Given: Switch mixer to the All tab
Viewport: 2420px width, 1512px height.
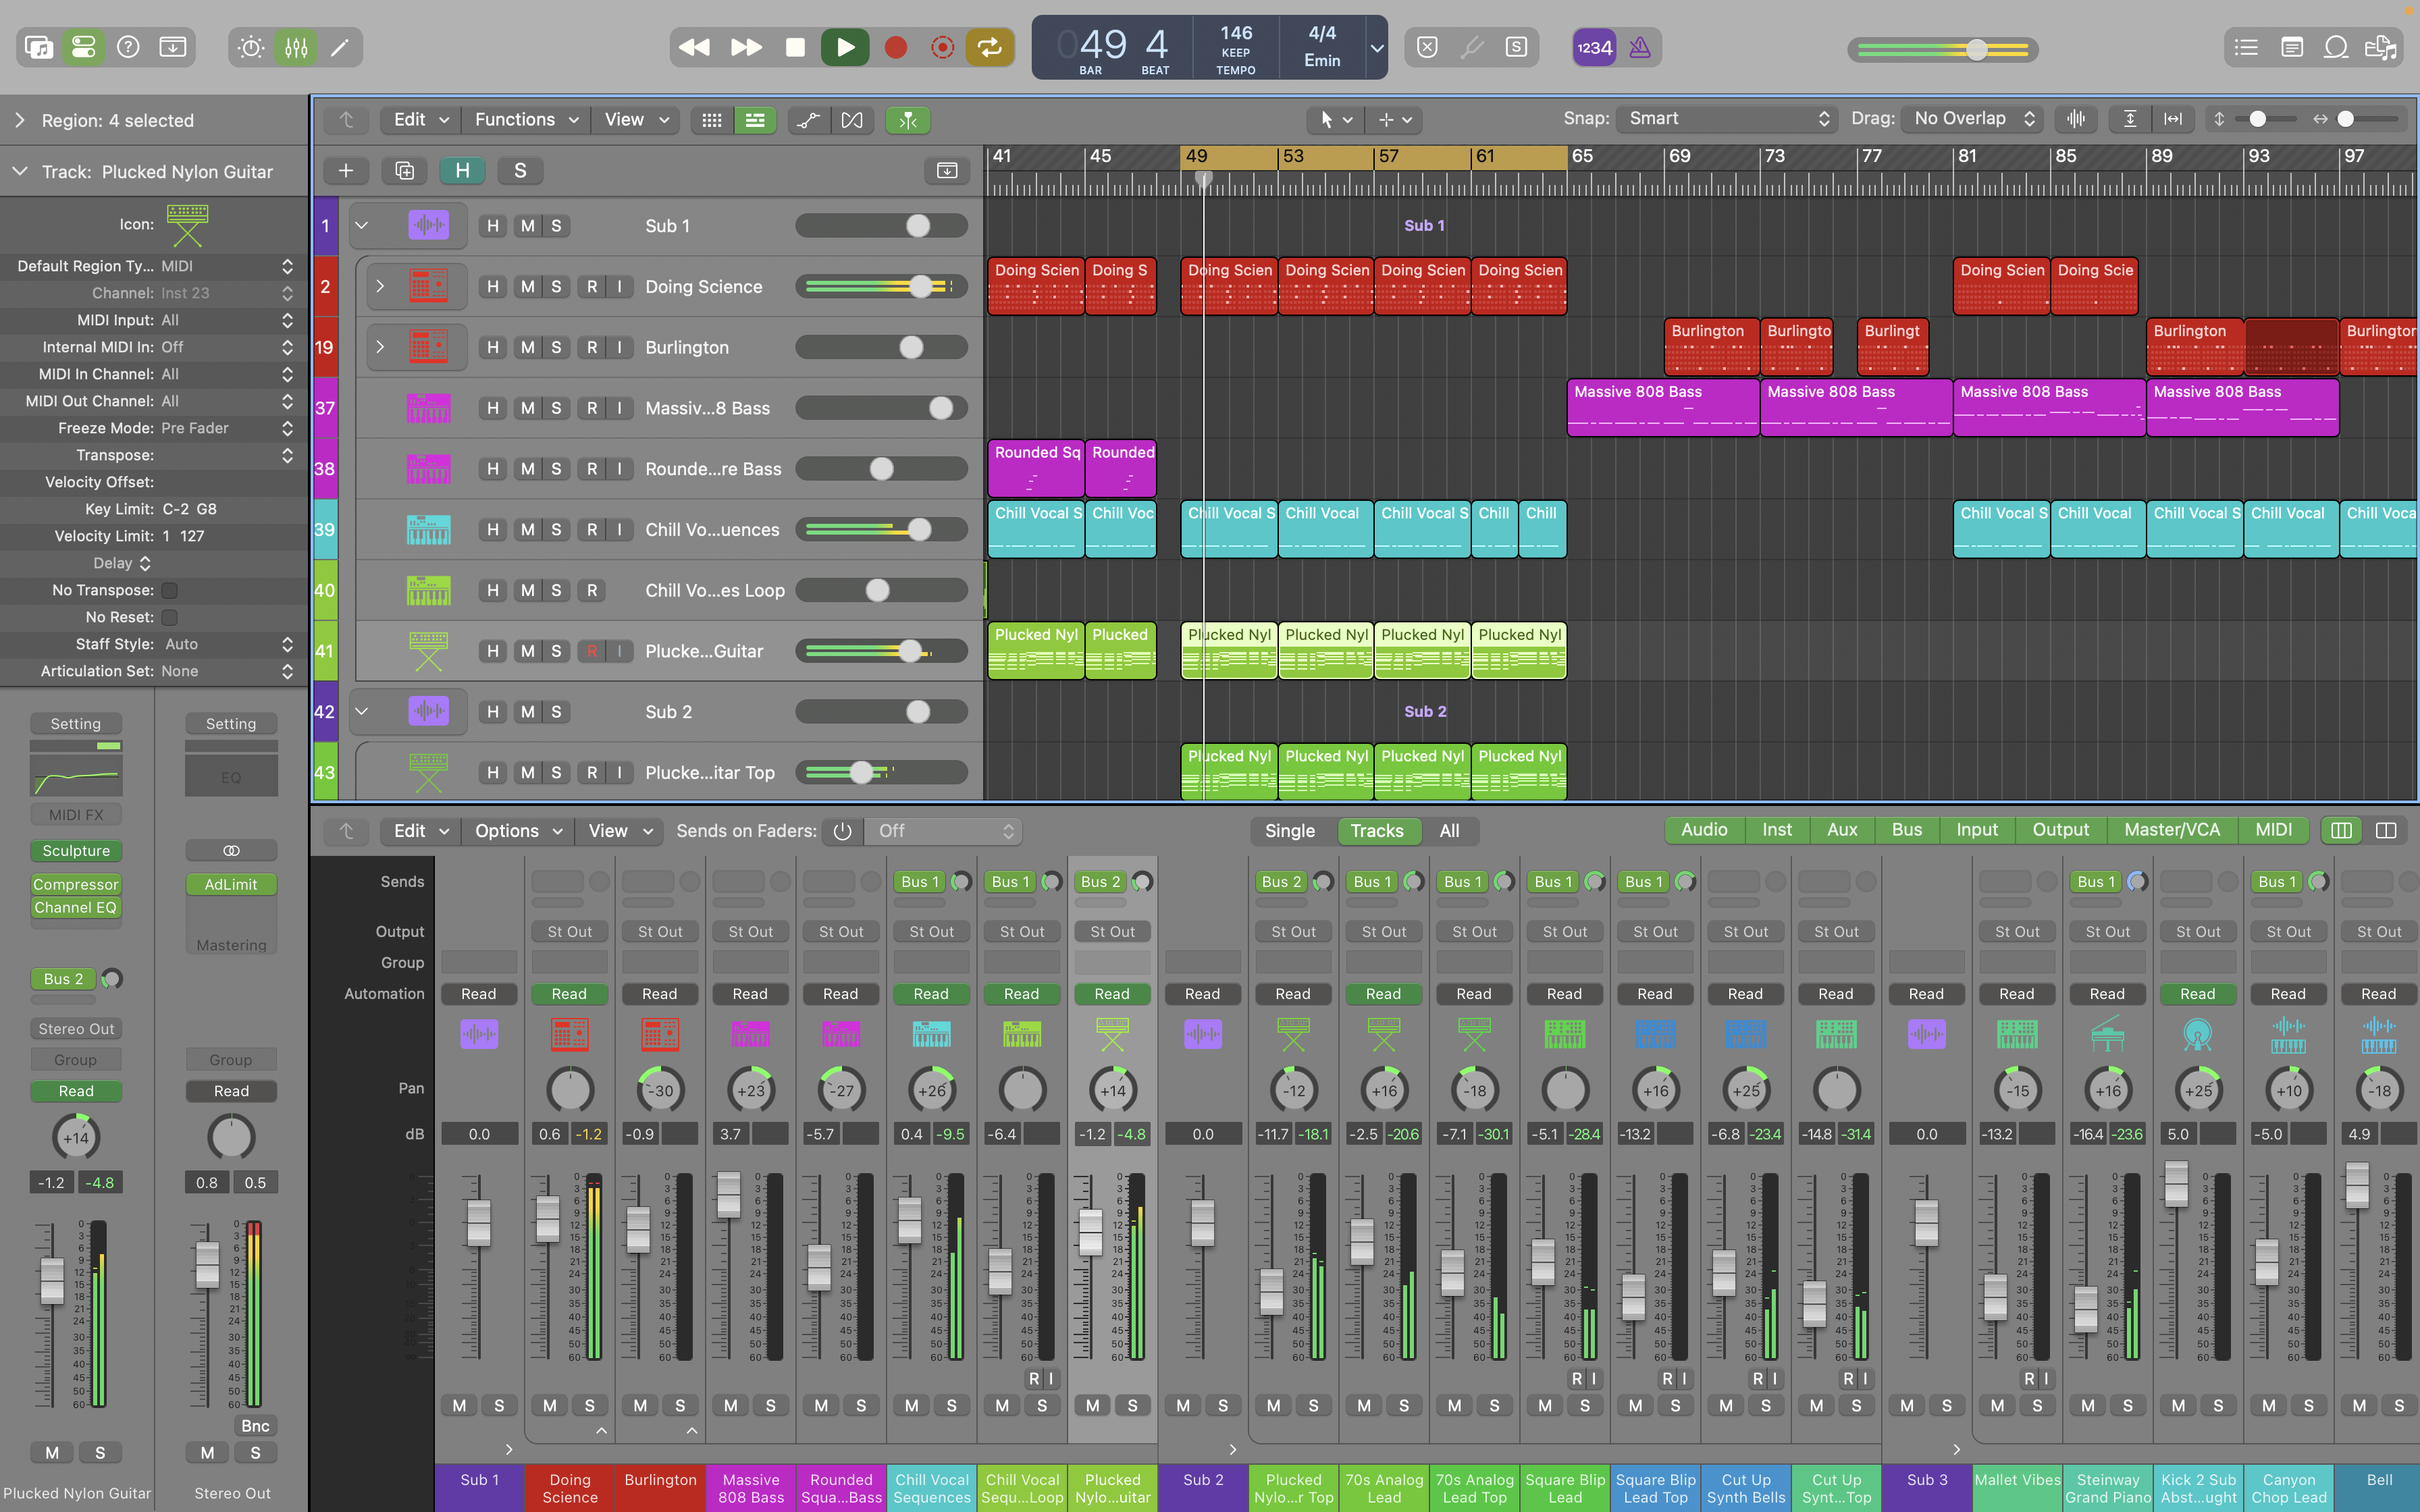Looking at the screenshot, I should click(x=1449, y=830).
